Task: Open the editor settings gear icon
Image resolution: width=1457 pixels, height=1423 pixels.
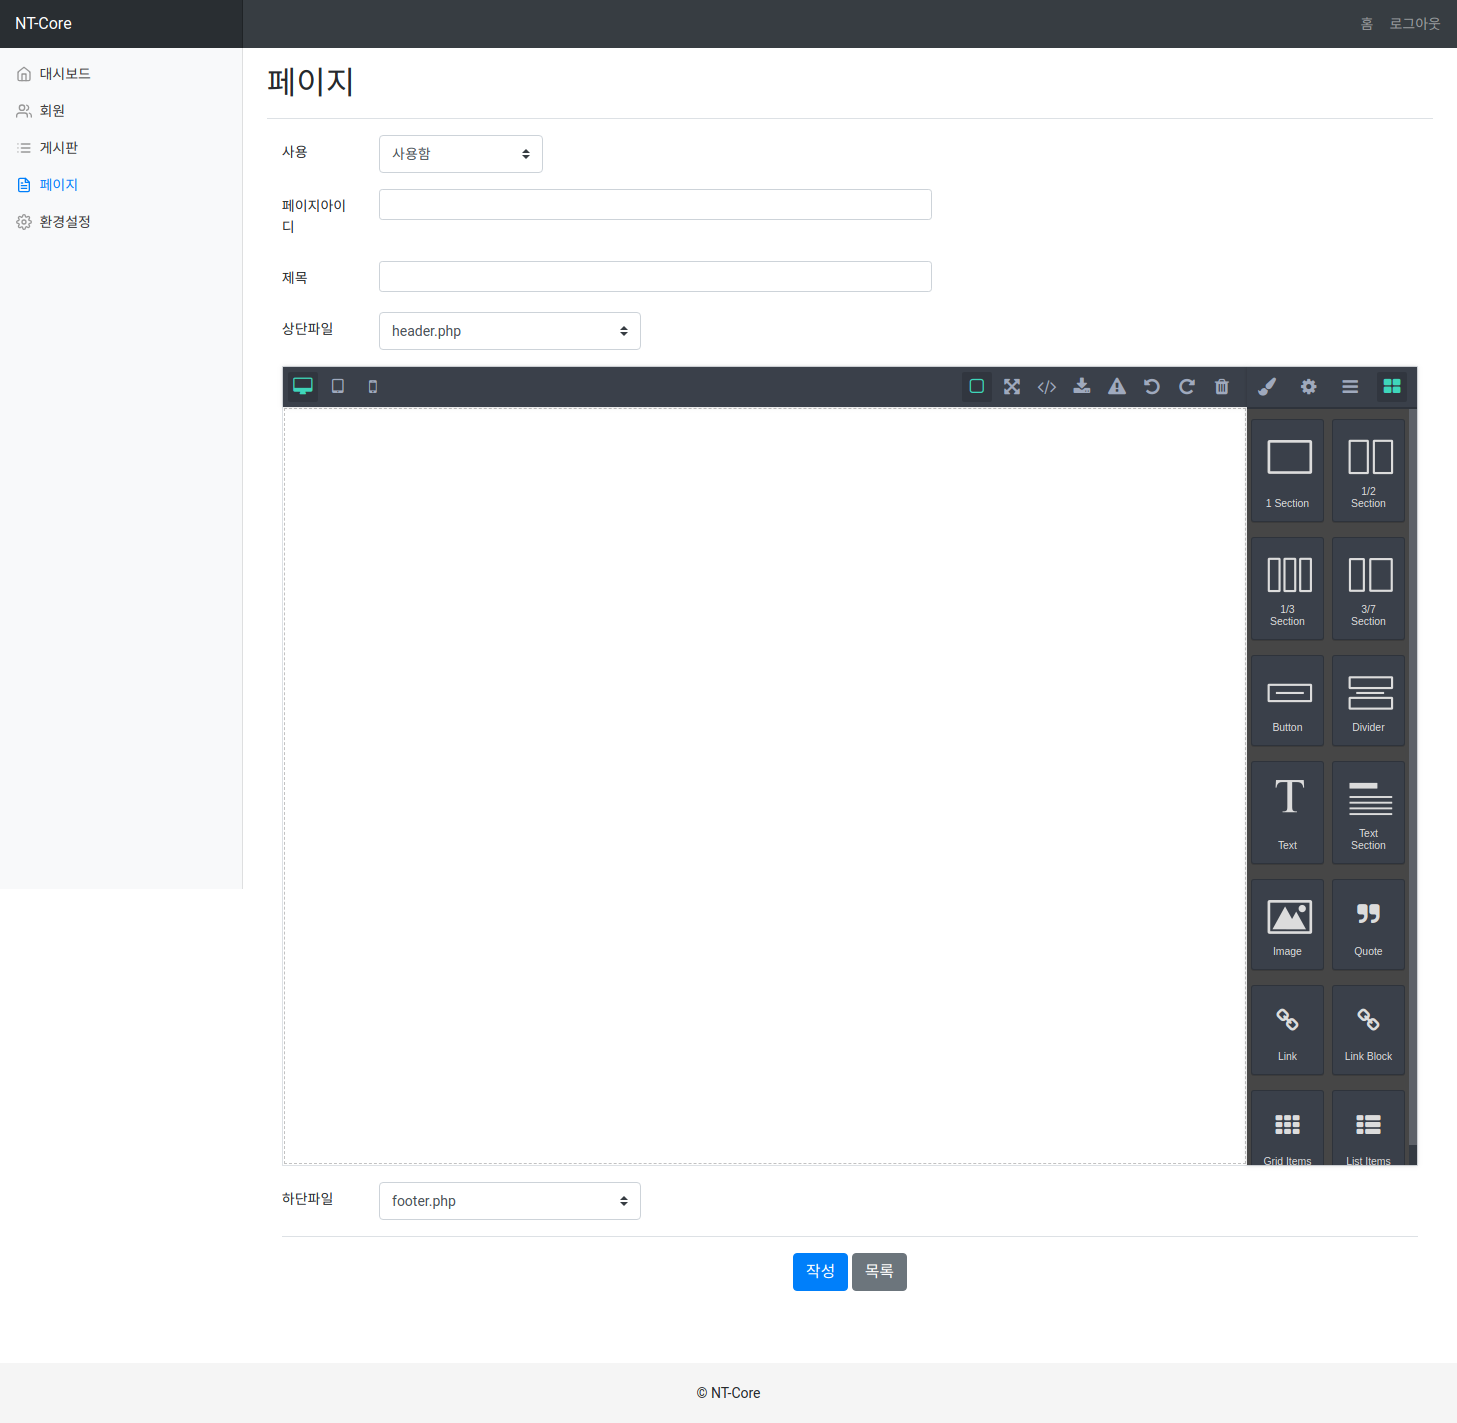Action: click(1309, 387)
